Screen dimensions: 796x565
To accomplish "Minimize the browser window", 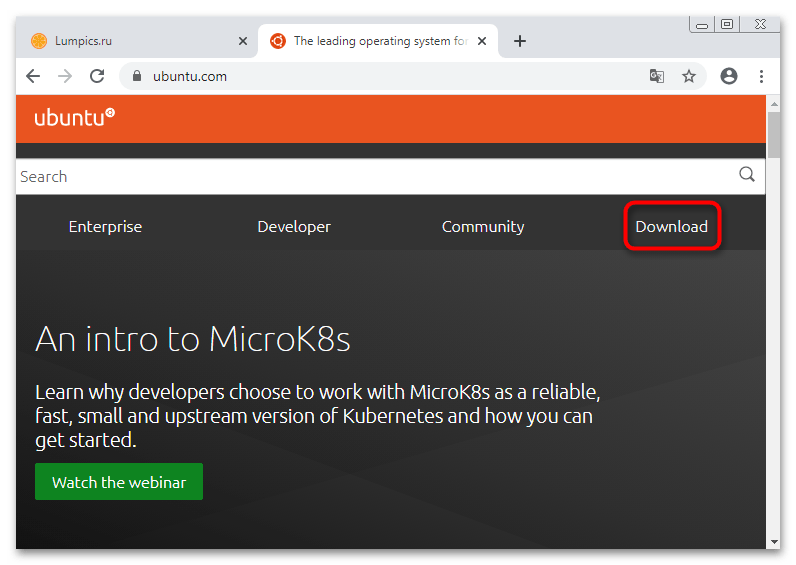I will point(702,24).
